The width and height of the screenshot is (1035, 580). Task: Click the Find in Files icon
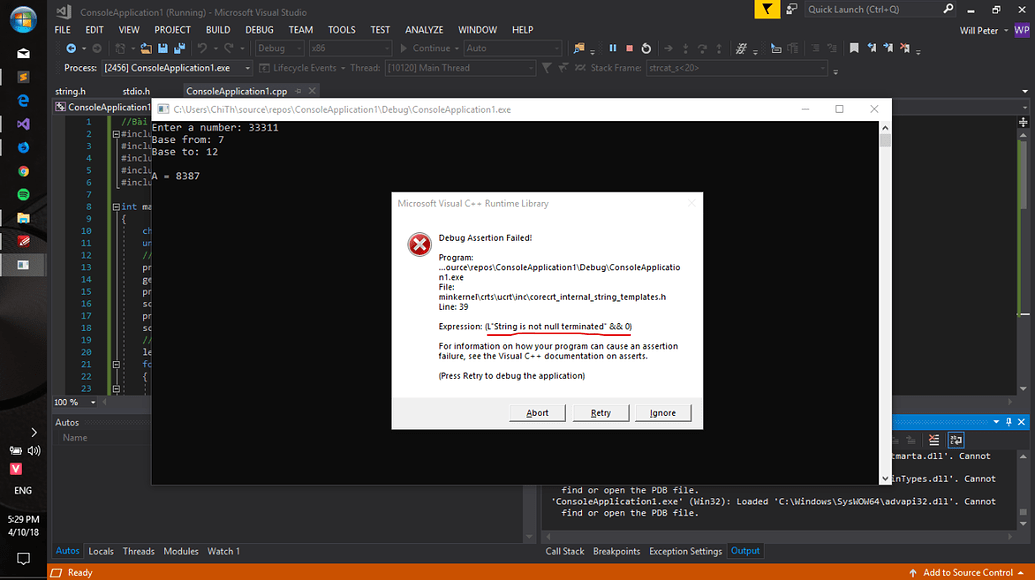[580, 48]
